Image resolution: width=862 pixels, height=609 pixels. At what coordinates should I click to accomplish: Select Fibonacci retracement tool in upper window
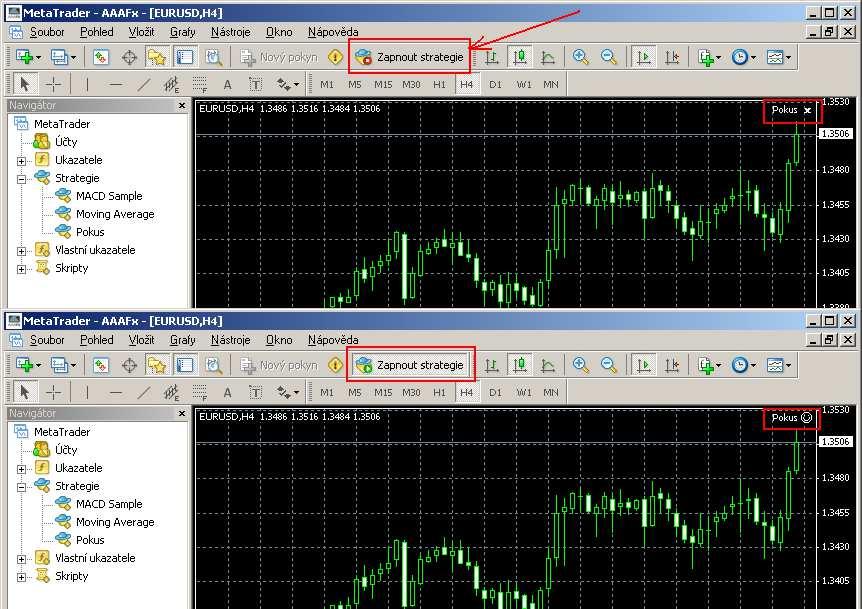pyautogui.click(x=200, y=84)
